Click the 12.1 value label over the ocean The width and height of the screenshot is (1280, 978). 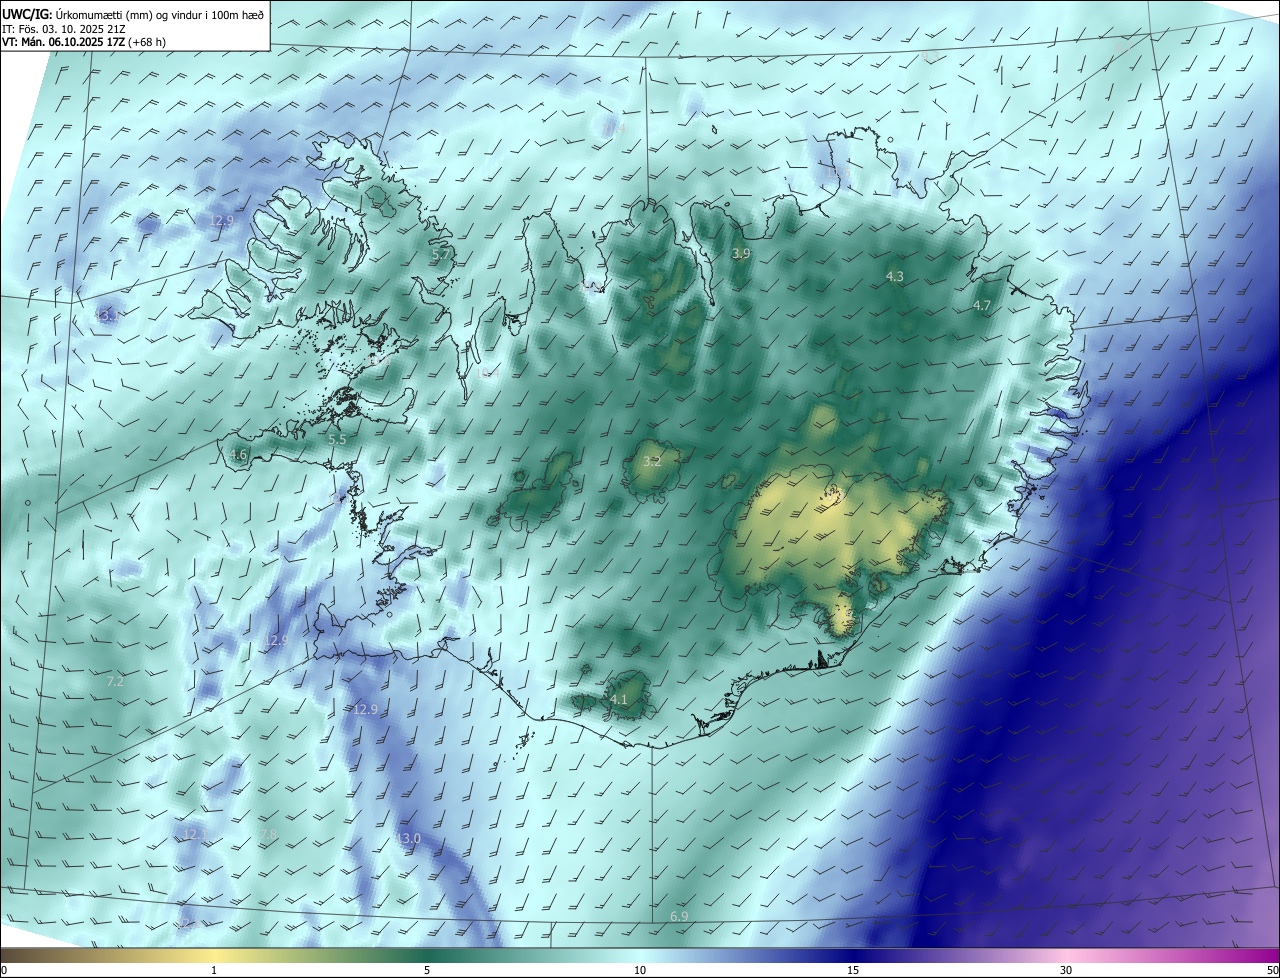[194, 834]
